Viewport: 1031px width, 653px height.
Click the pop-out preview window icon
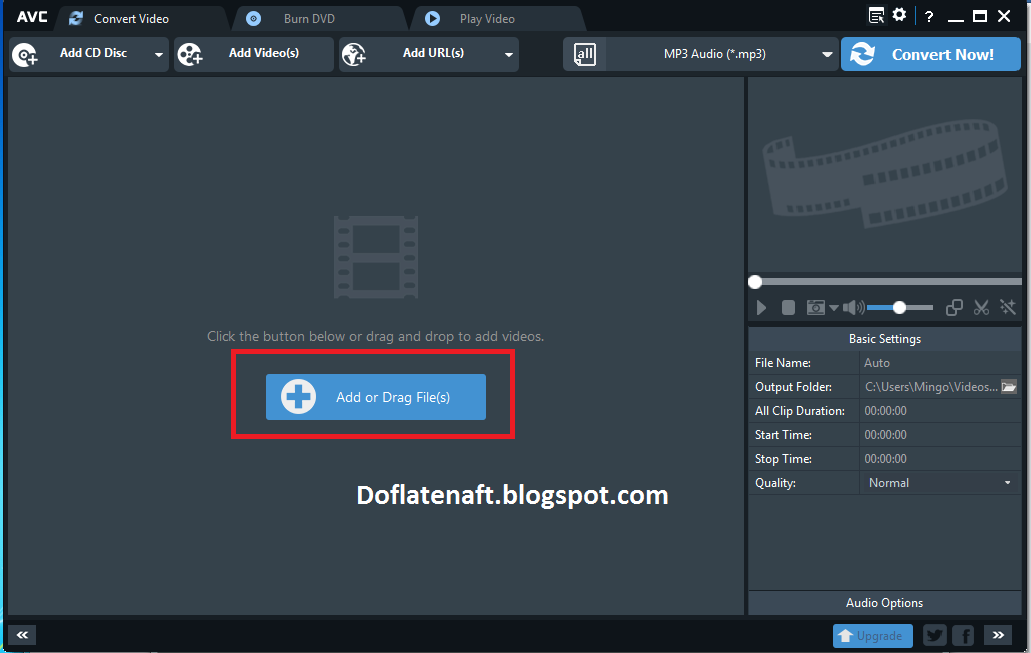point(954,308)
